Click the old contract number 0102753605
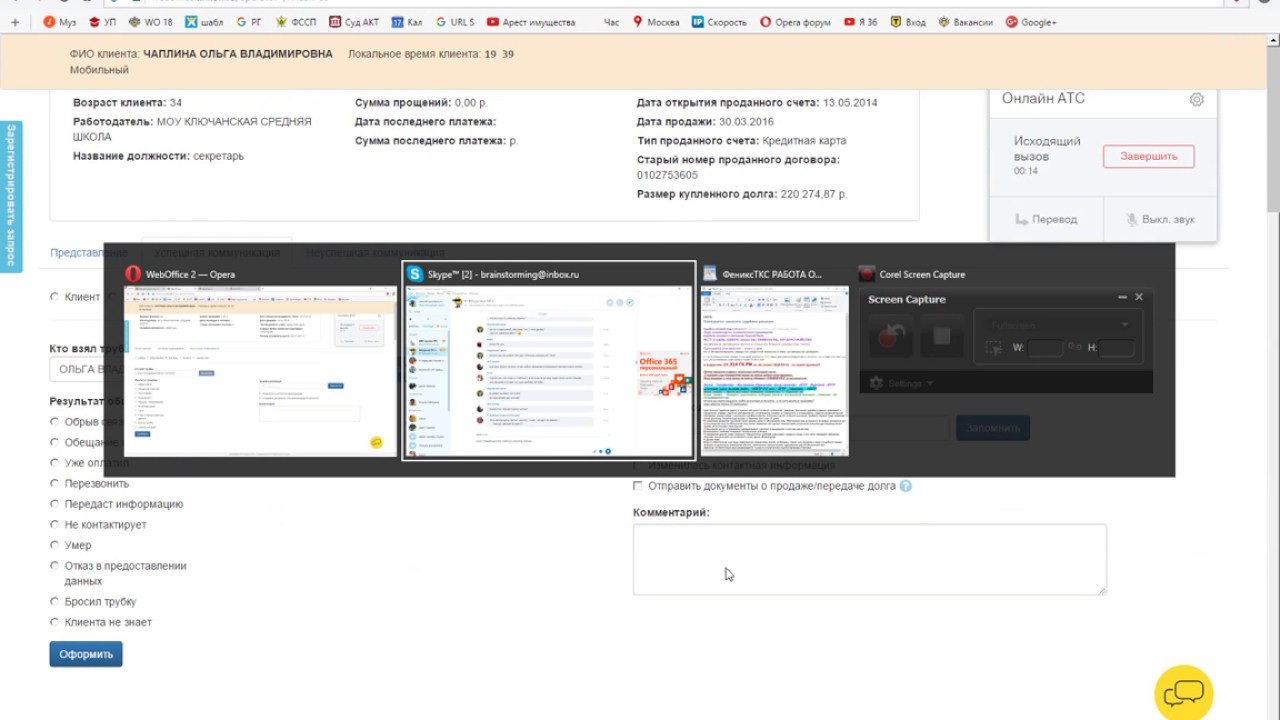Viewport: 1280px width, 720px height. click(667, 175)
